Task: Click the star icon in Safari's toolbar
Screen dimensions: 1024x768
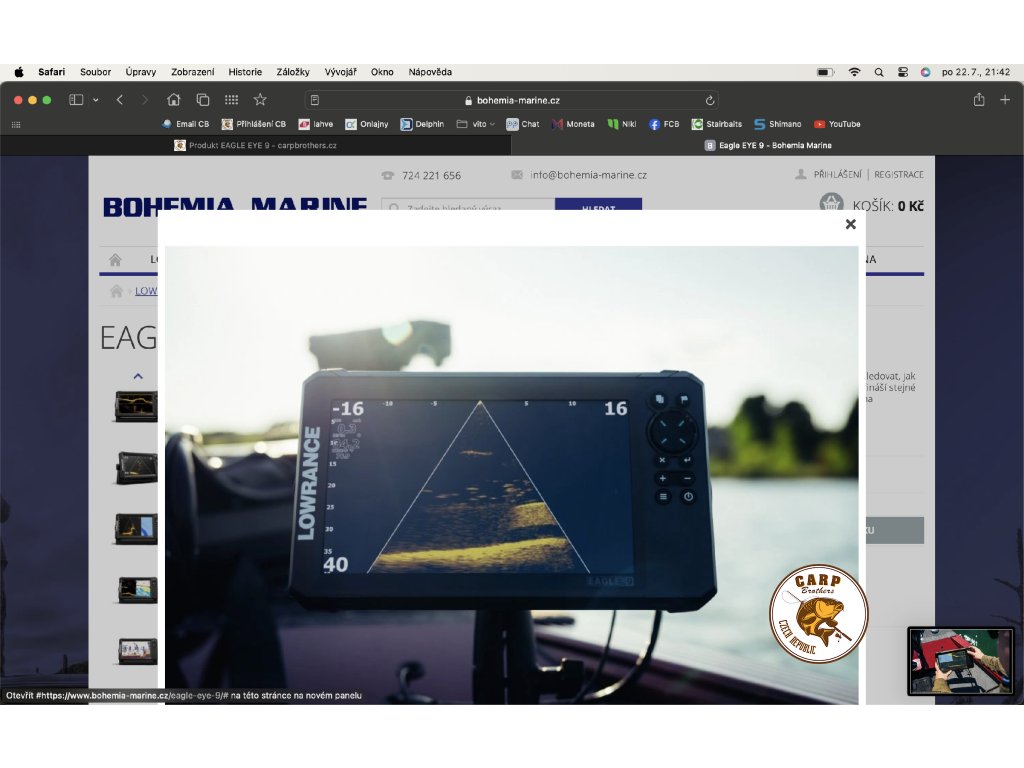Action: click(x=260, y=99)
